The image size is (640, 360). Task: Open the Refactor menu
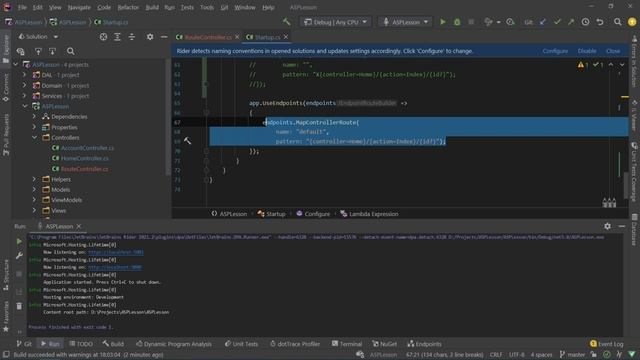(x=128, y=7)
